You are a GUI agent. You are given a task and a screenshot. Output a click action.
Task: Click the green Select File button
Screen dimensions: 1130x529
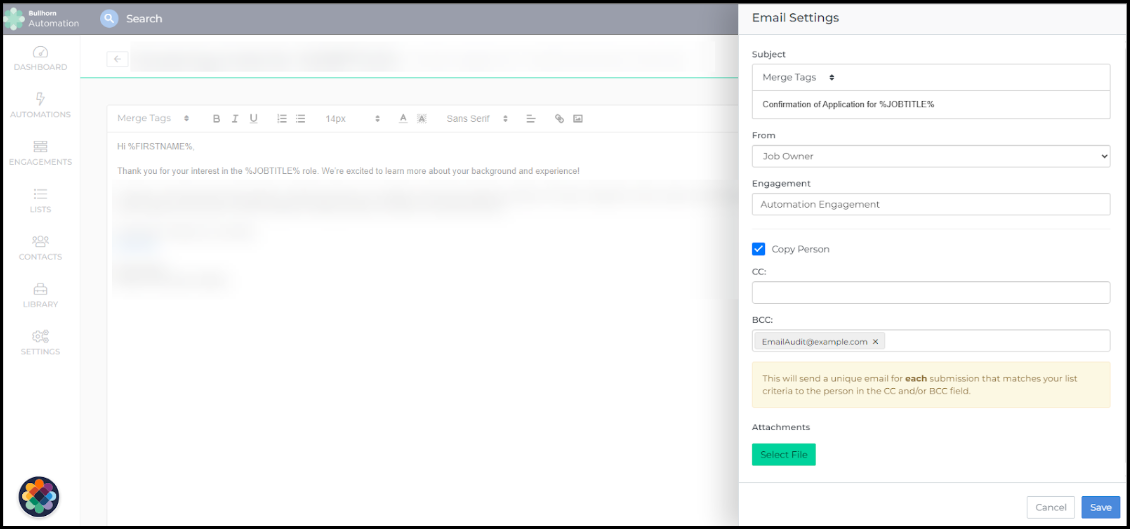783,455
